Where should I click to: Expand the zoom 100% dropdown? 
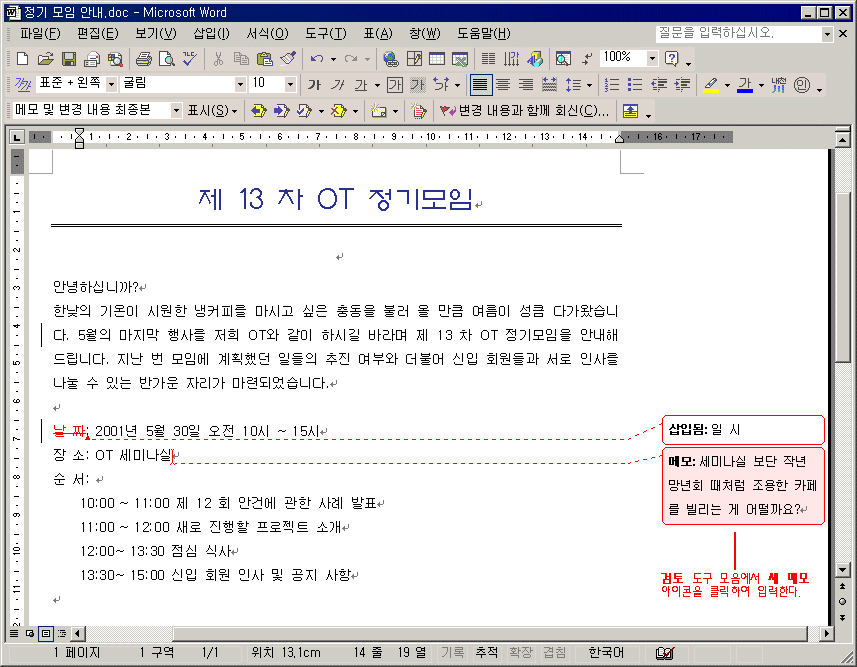click(x=652, y=59)
